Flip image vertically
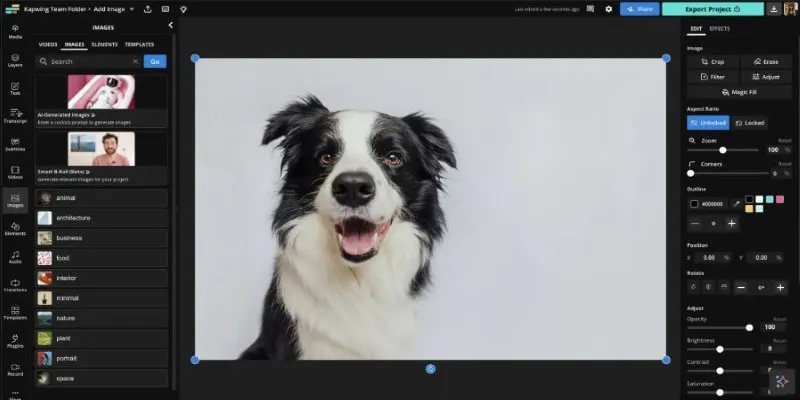The width and height of the screenshot is (800, 400). 723,287
